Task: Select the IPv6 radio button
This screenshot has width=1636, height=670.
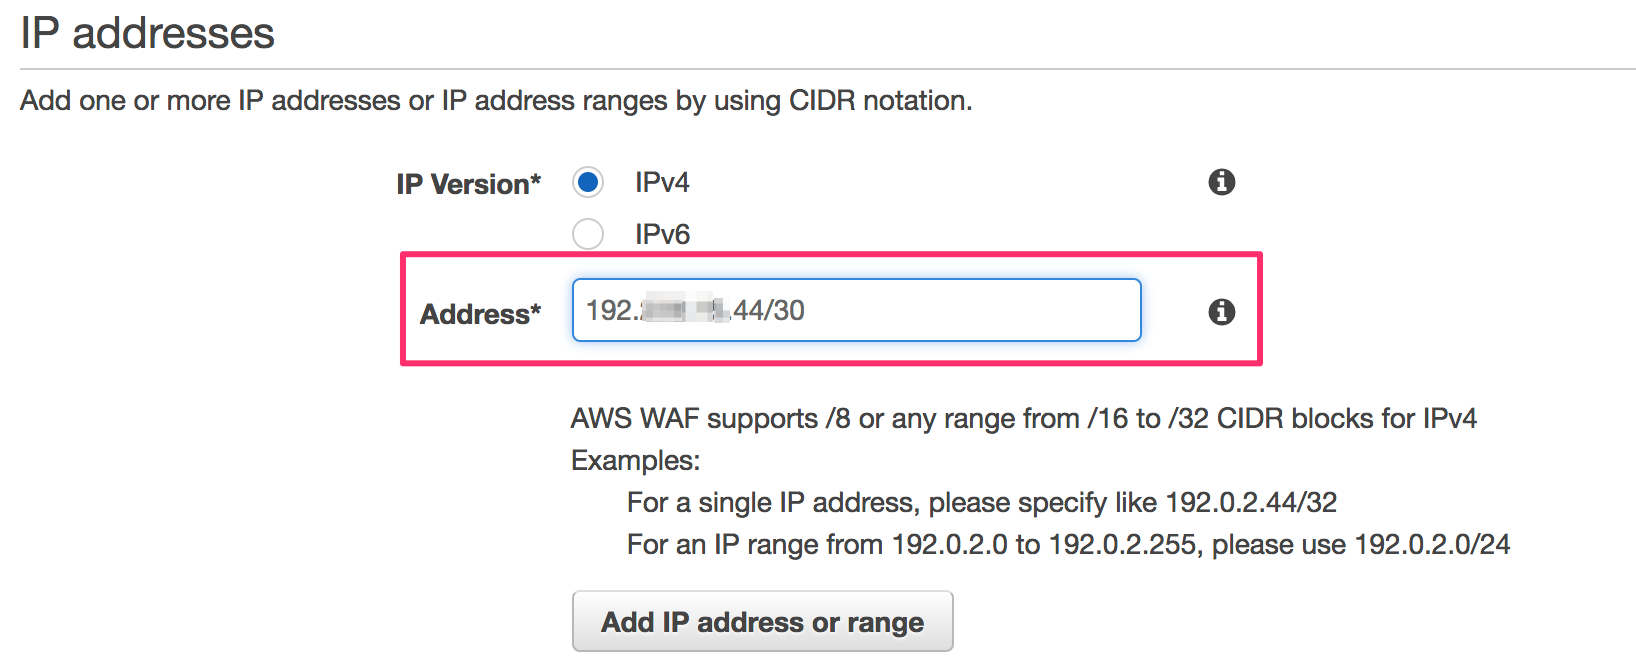Action: (x=588, y=234)
